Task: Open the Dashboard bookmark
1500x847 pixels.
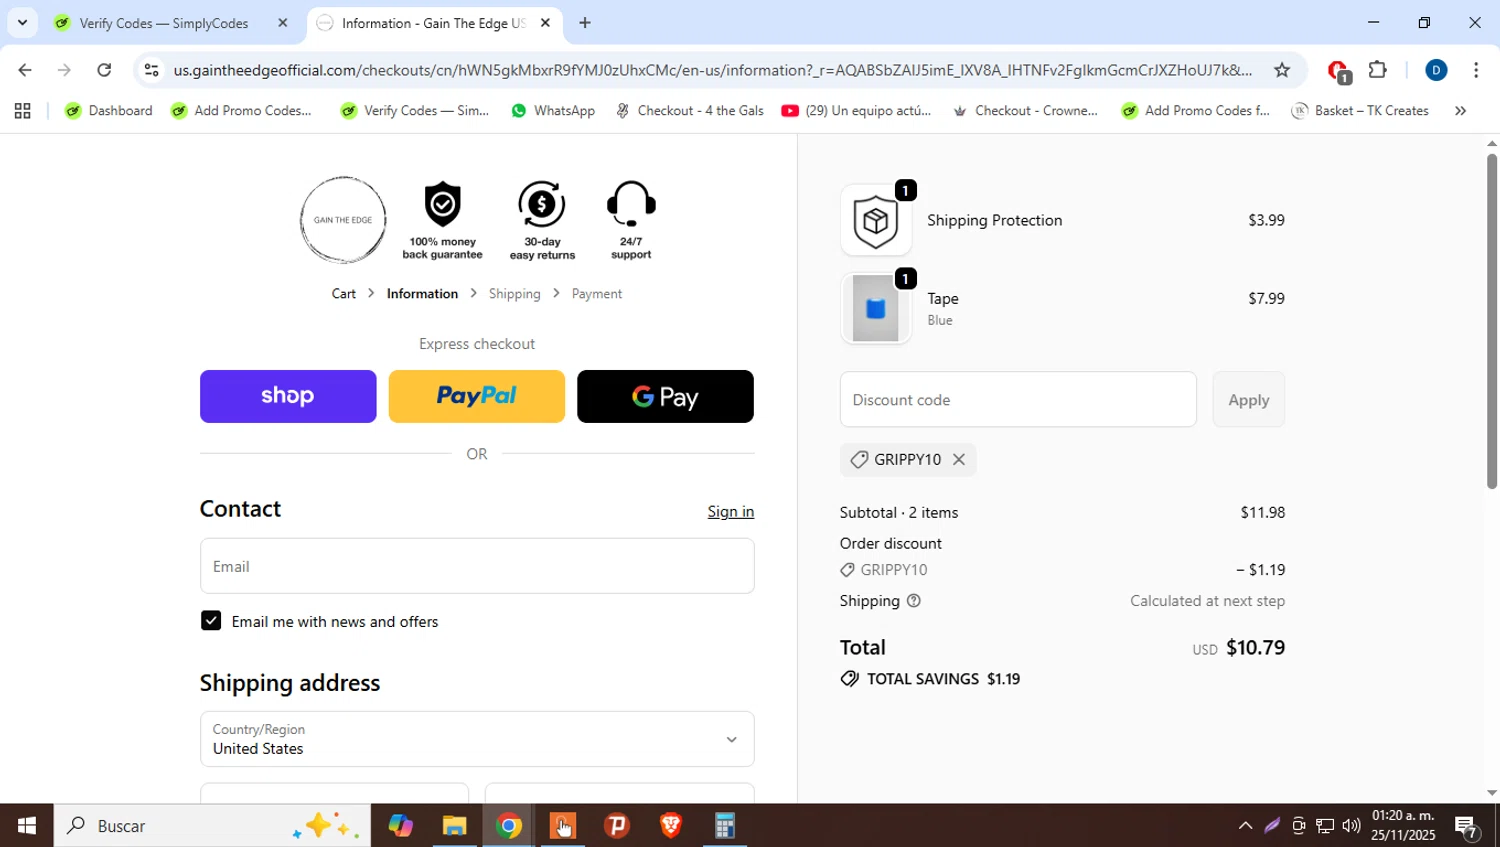Action: click(109, 111)
